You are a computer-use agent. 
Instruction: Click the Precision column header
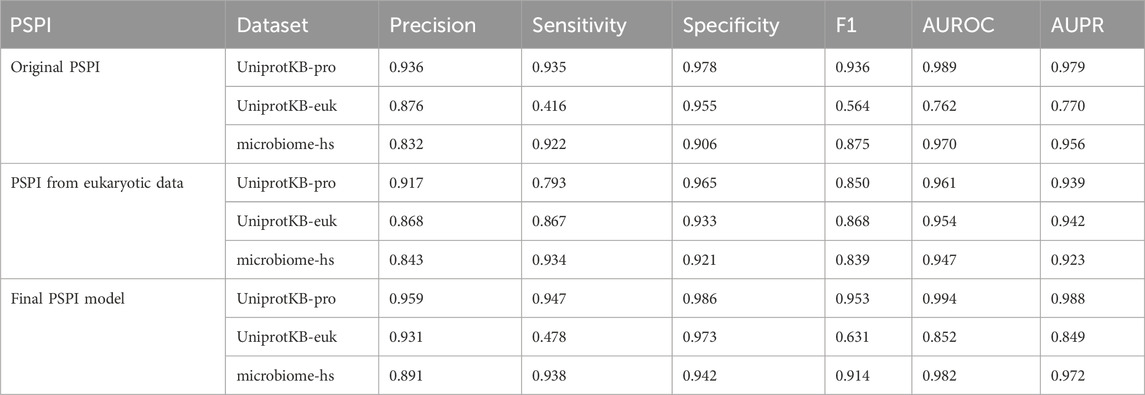(432, 25)
